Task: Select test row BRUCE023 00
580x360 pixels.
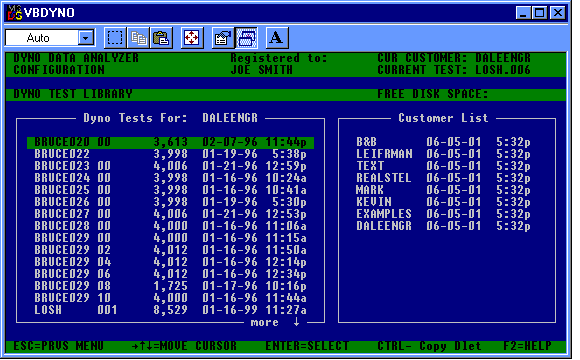Action: (171, 166)
